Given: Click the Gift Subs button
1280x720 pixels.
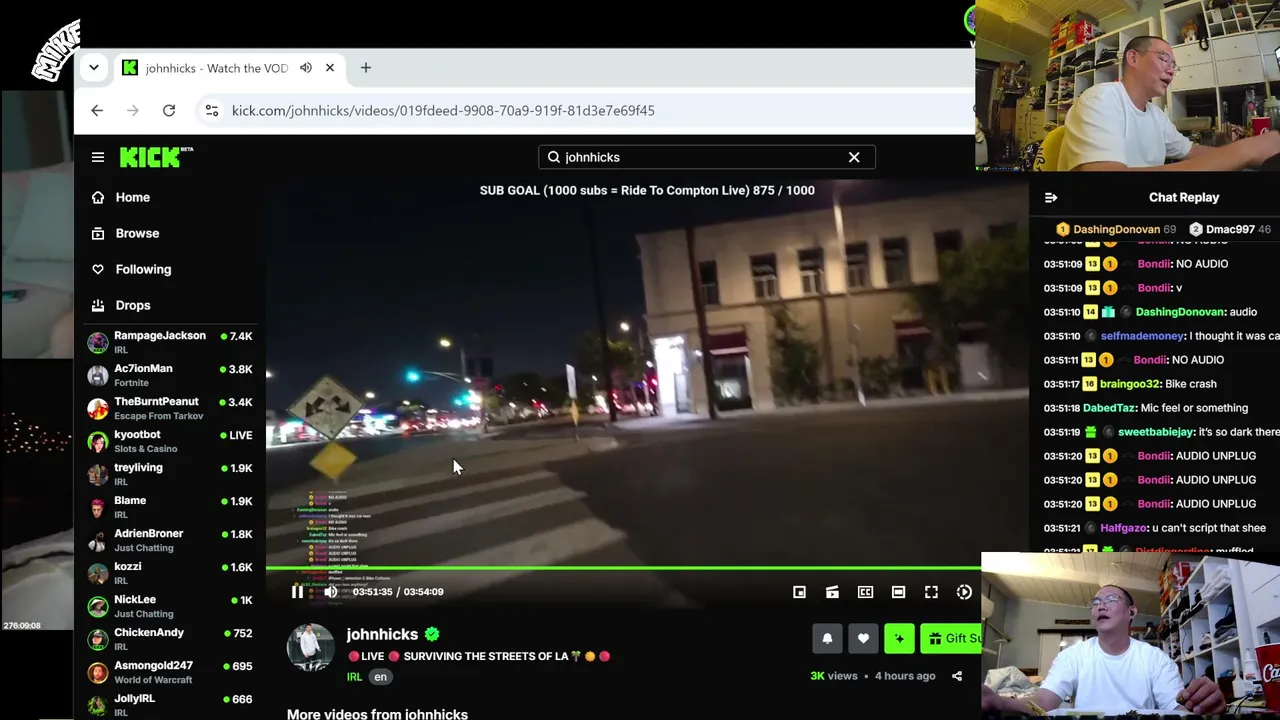Looking at the screenshot, I should coord(950,638).
